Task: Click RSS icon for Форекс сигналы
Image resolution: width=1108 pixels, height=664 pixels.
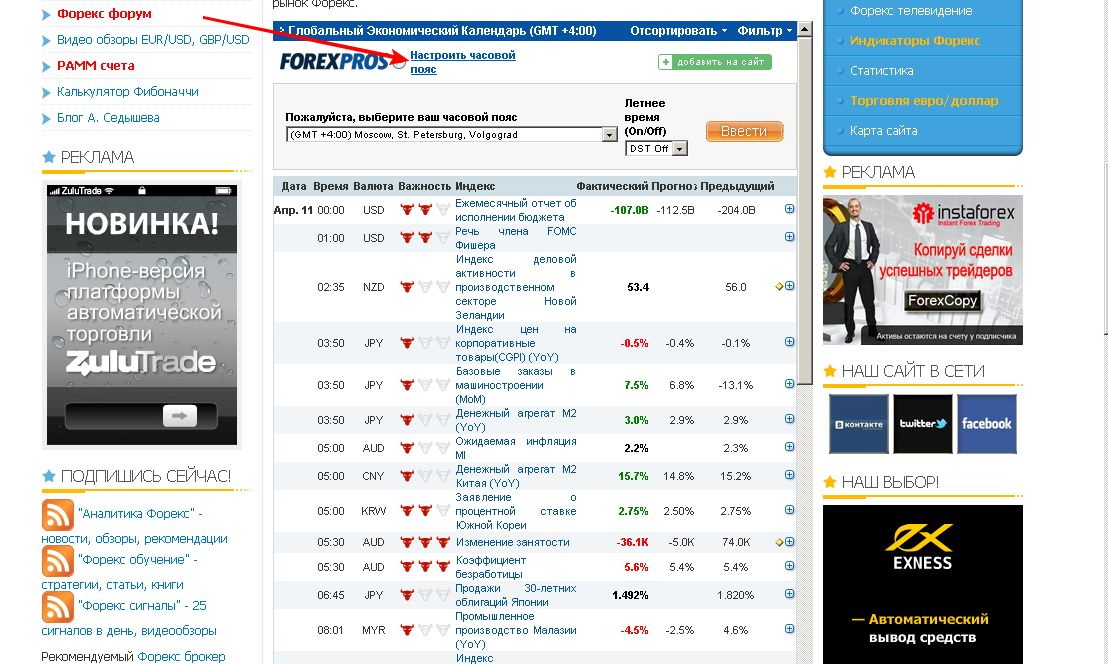Action: 57,607
